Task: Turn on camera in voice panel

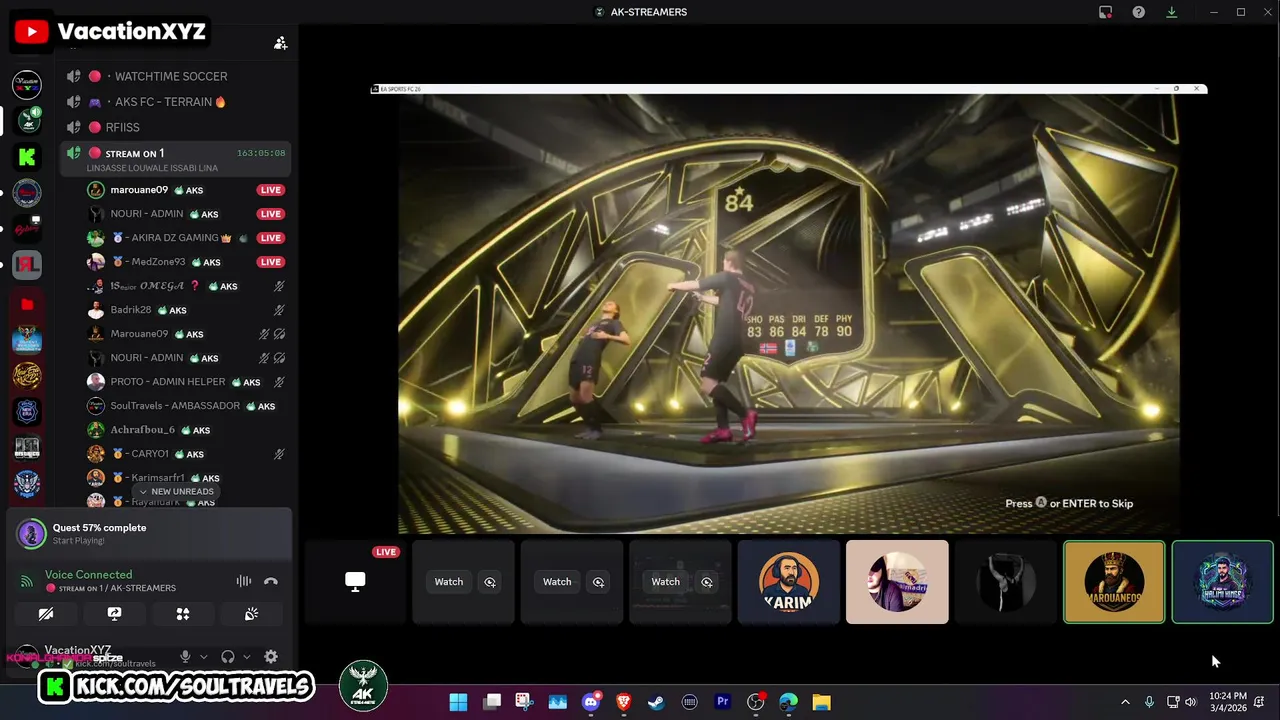Action: 46,614
